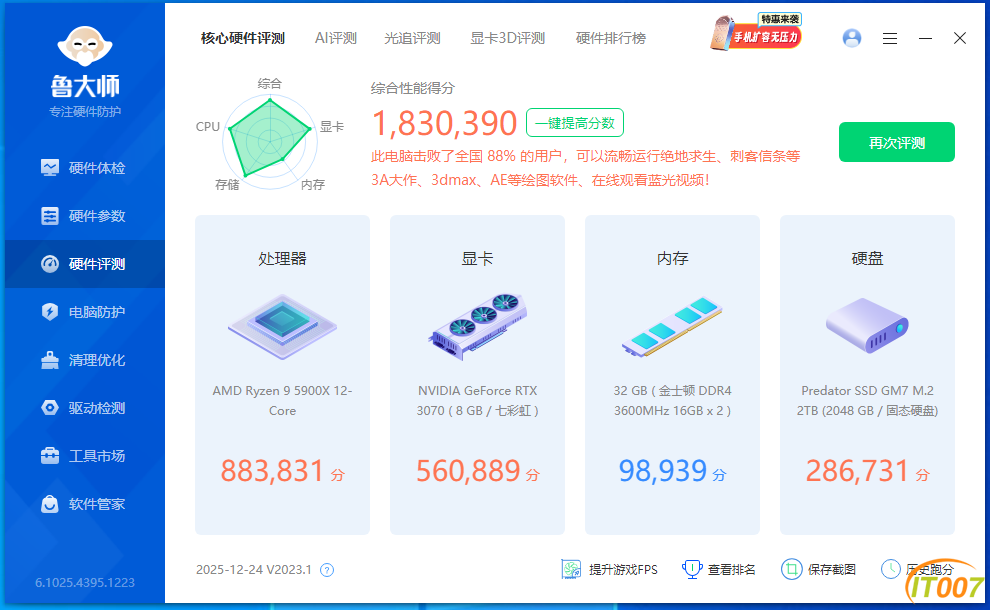990x610 pixels.
Task: Click 提升游戏FPS link
Action: point(610,569)
